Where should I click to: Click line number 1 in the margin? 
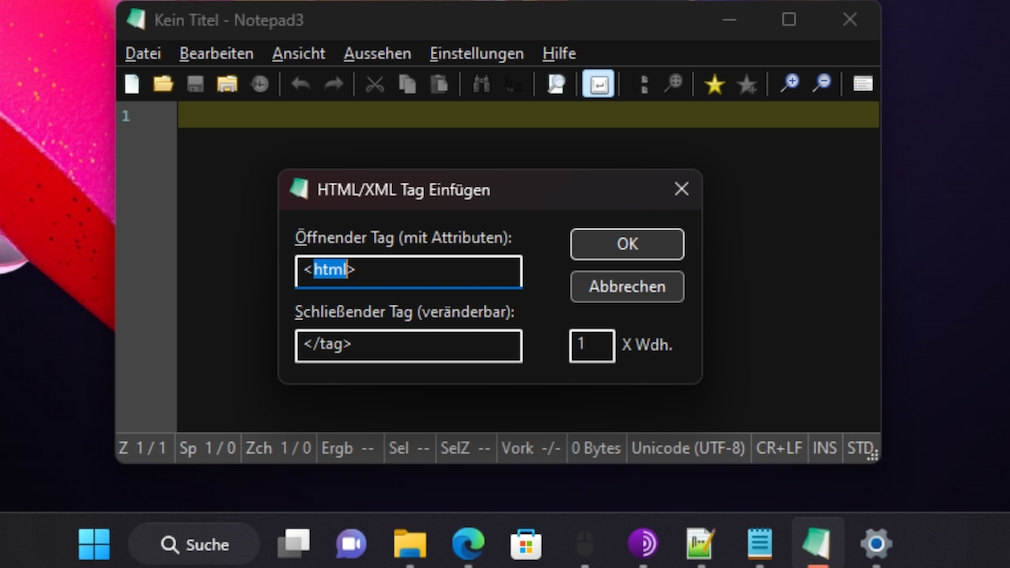tap(126, 116)
